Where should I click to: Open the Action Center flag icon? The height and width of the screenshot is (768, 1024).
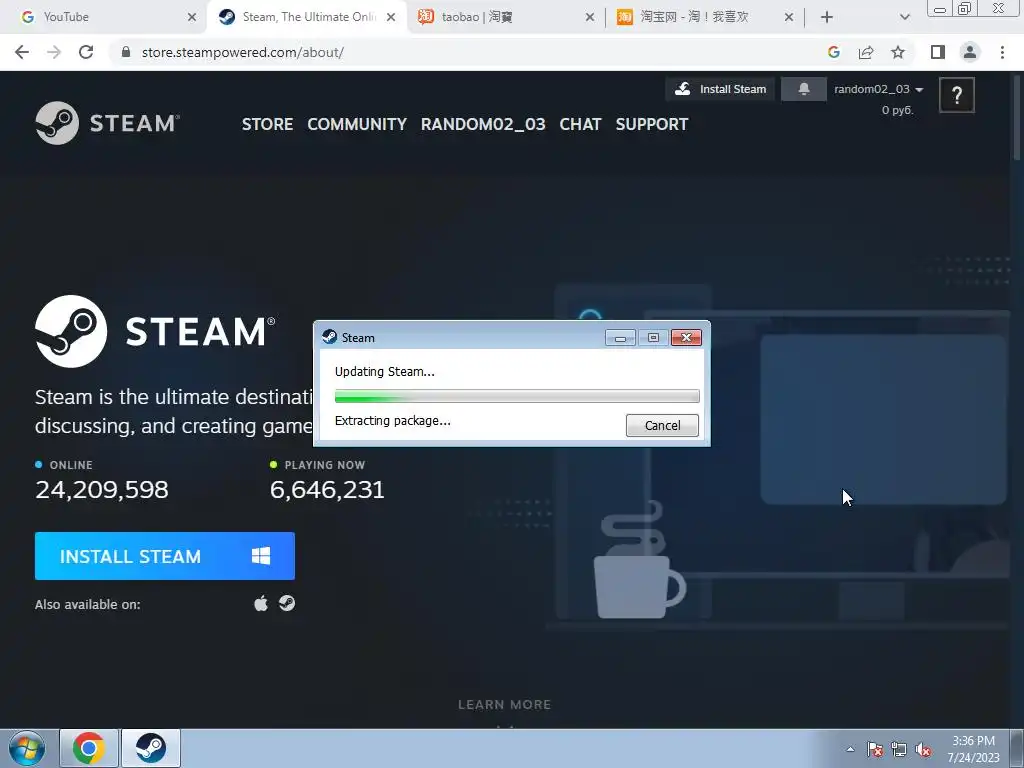point(875,749)
